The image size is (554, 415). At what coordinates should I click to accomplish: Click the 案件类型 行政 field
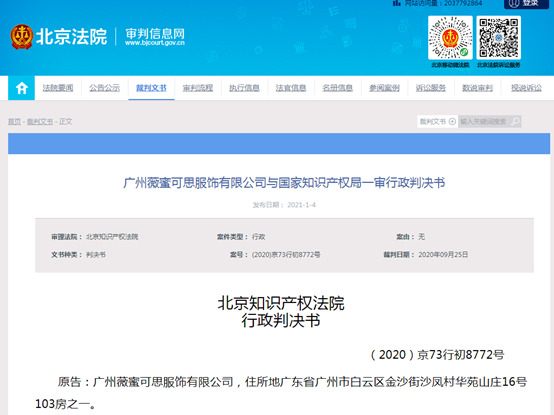pyautogui.click(x=241, y=237)
